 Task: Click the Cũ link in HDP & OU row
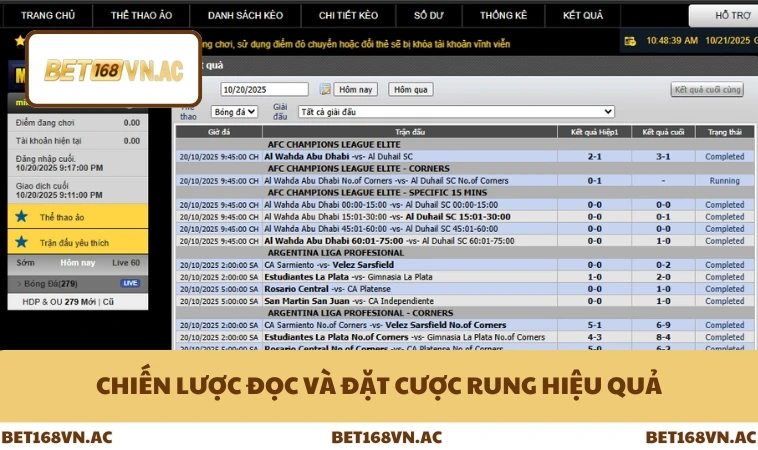(109, 301)
